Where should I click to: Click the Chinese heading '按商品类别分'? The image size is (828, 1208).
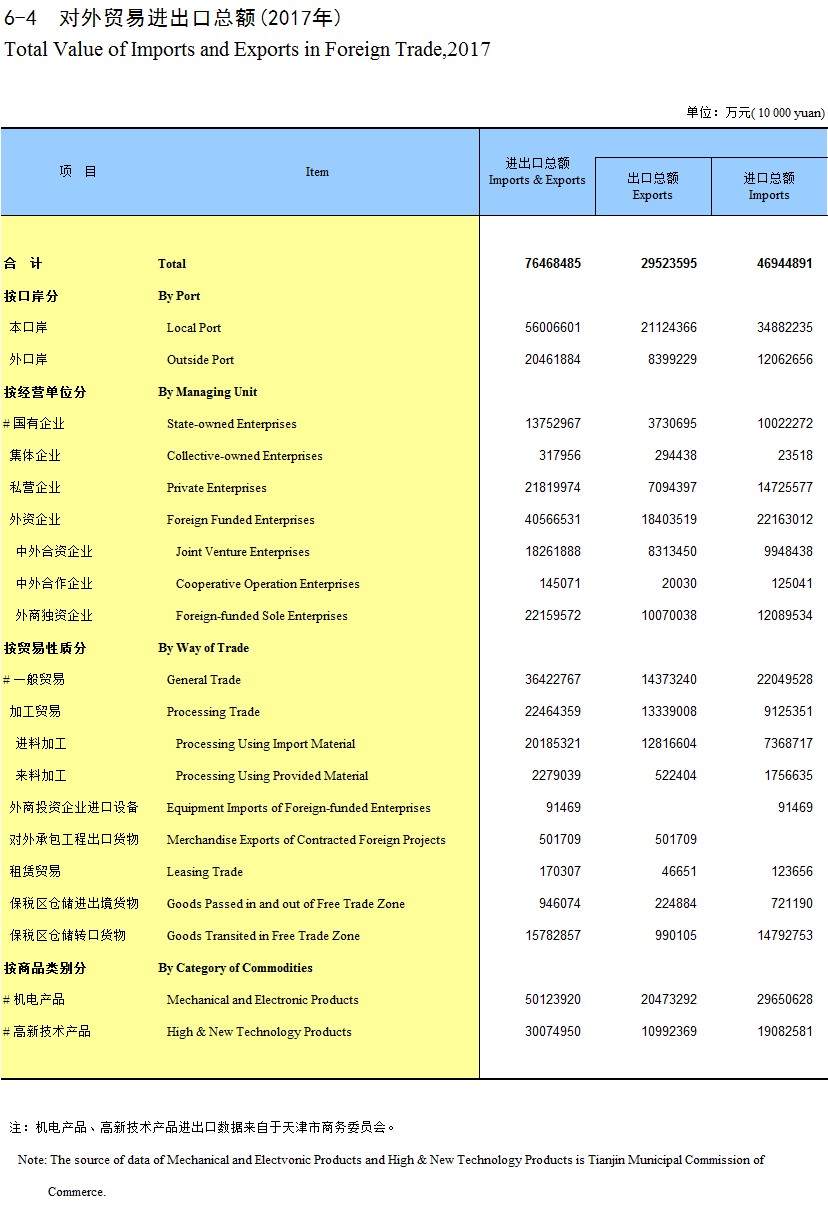tap(45, 968)
